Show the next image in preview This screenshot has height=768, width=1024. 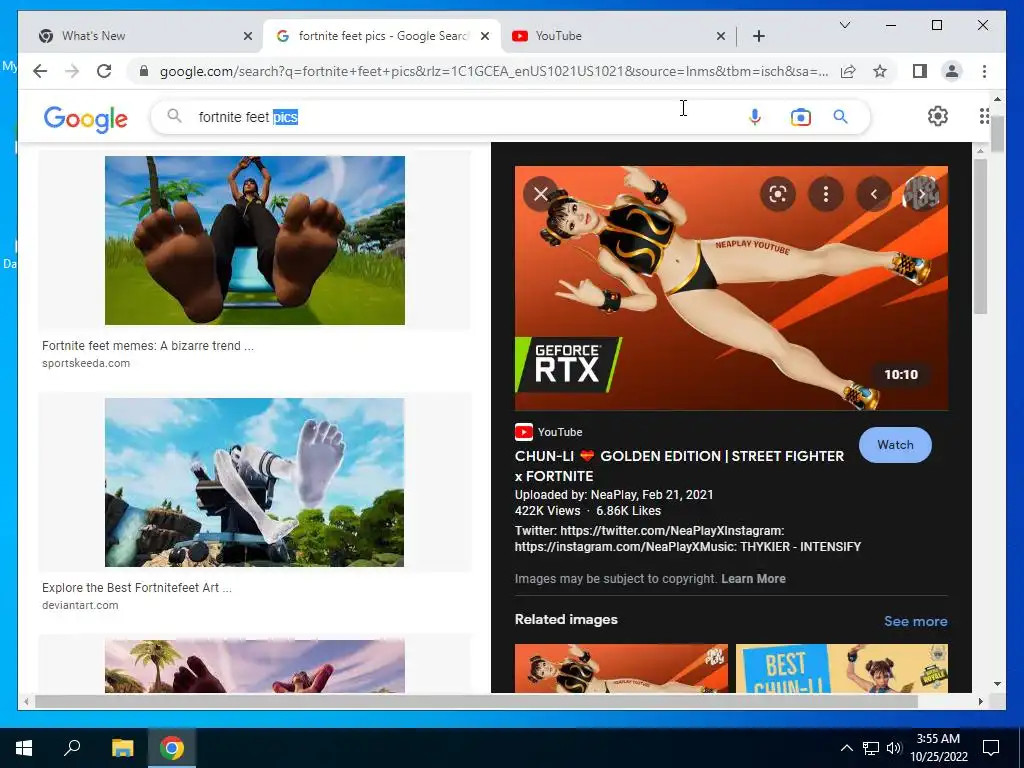pos(921,194)
